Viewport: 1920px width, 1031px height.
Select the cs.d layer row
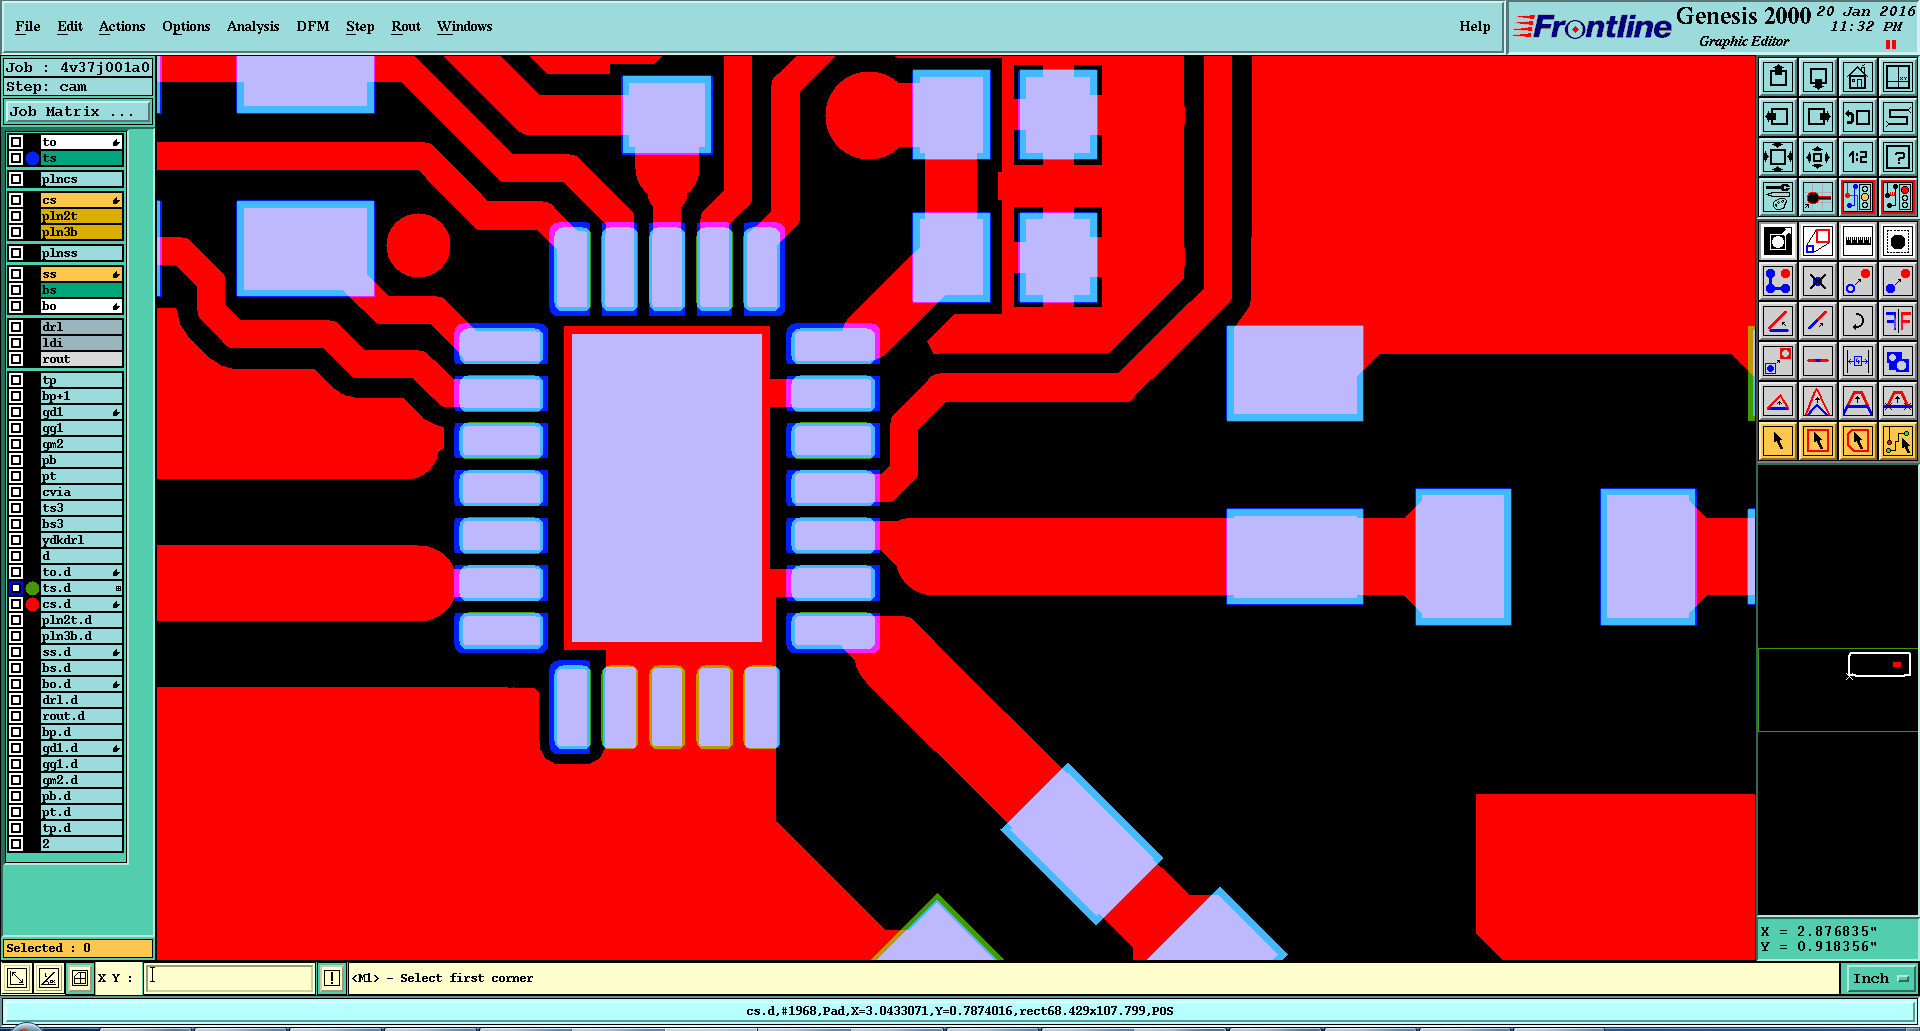pos(81,604)
